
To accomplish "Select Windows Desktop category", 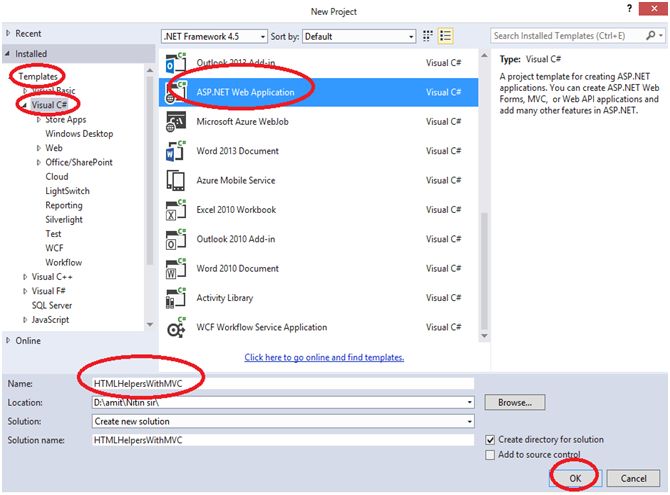I will pyautogui.click(x=79, y=134).
